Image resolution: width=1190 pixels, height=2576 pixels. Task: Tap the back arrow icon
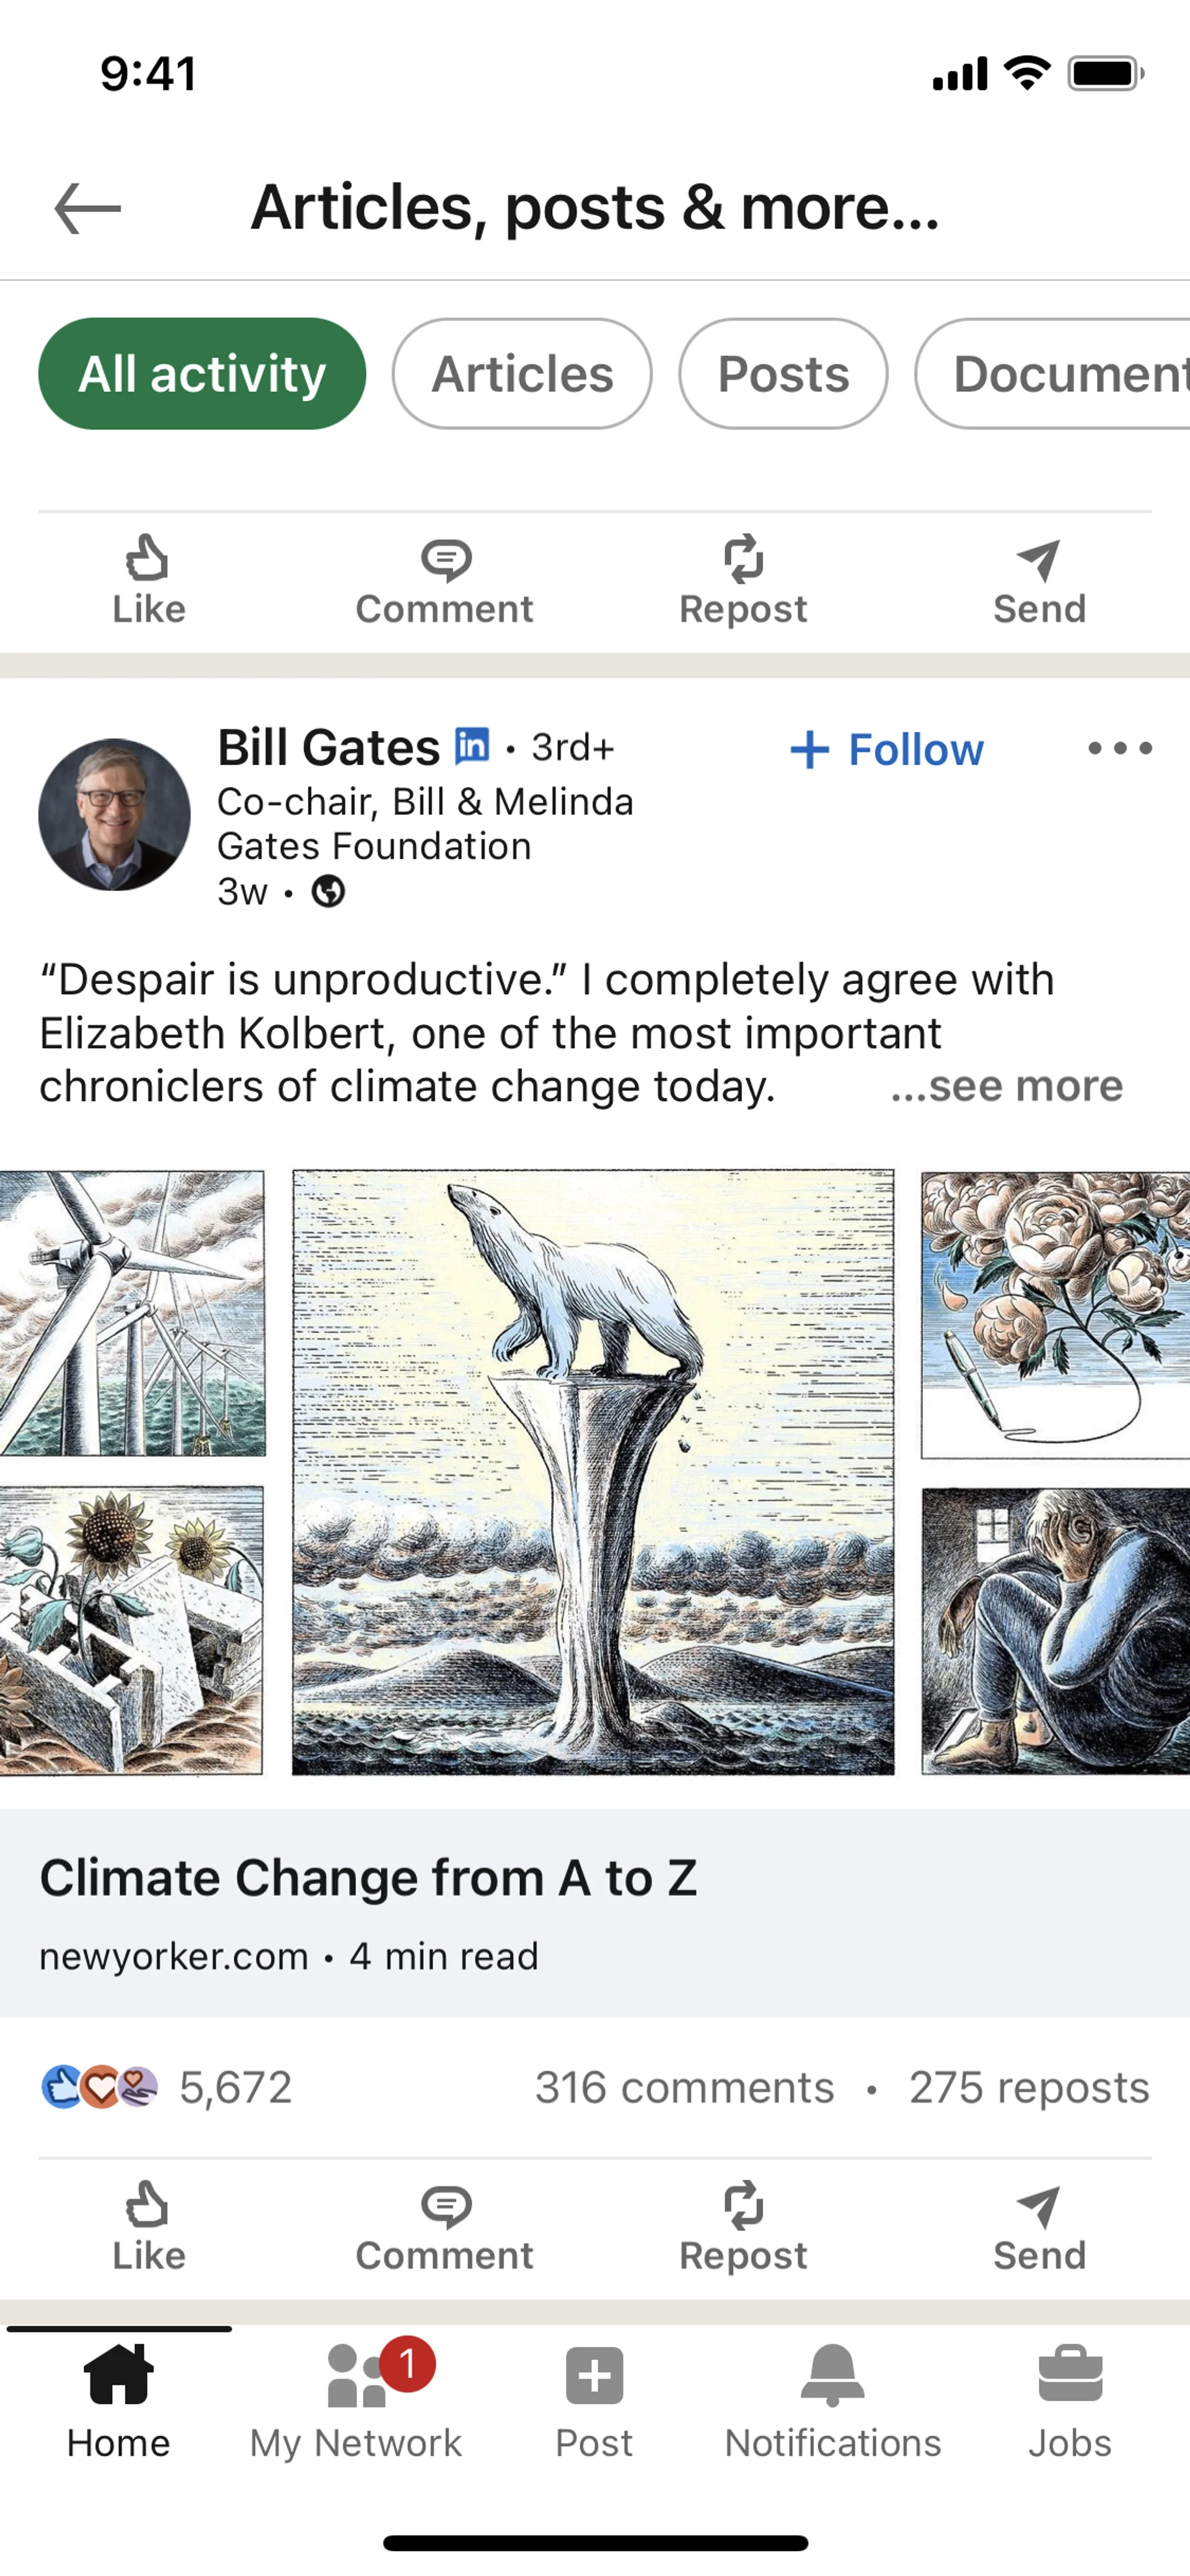pos(88,208)
